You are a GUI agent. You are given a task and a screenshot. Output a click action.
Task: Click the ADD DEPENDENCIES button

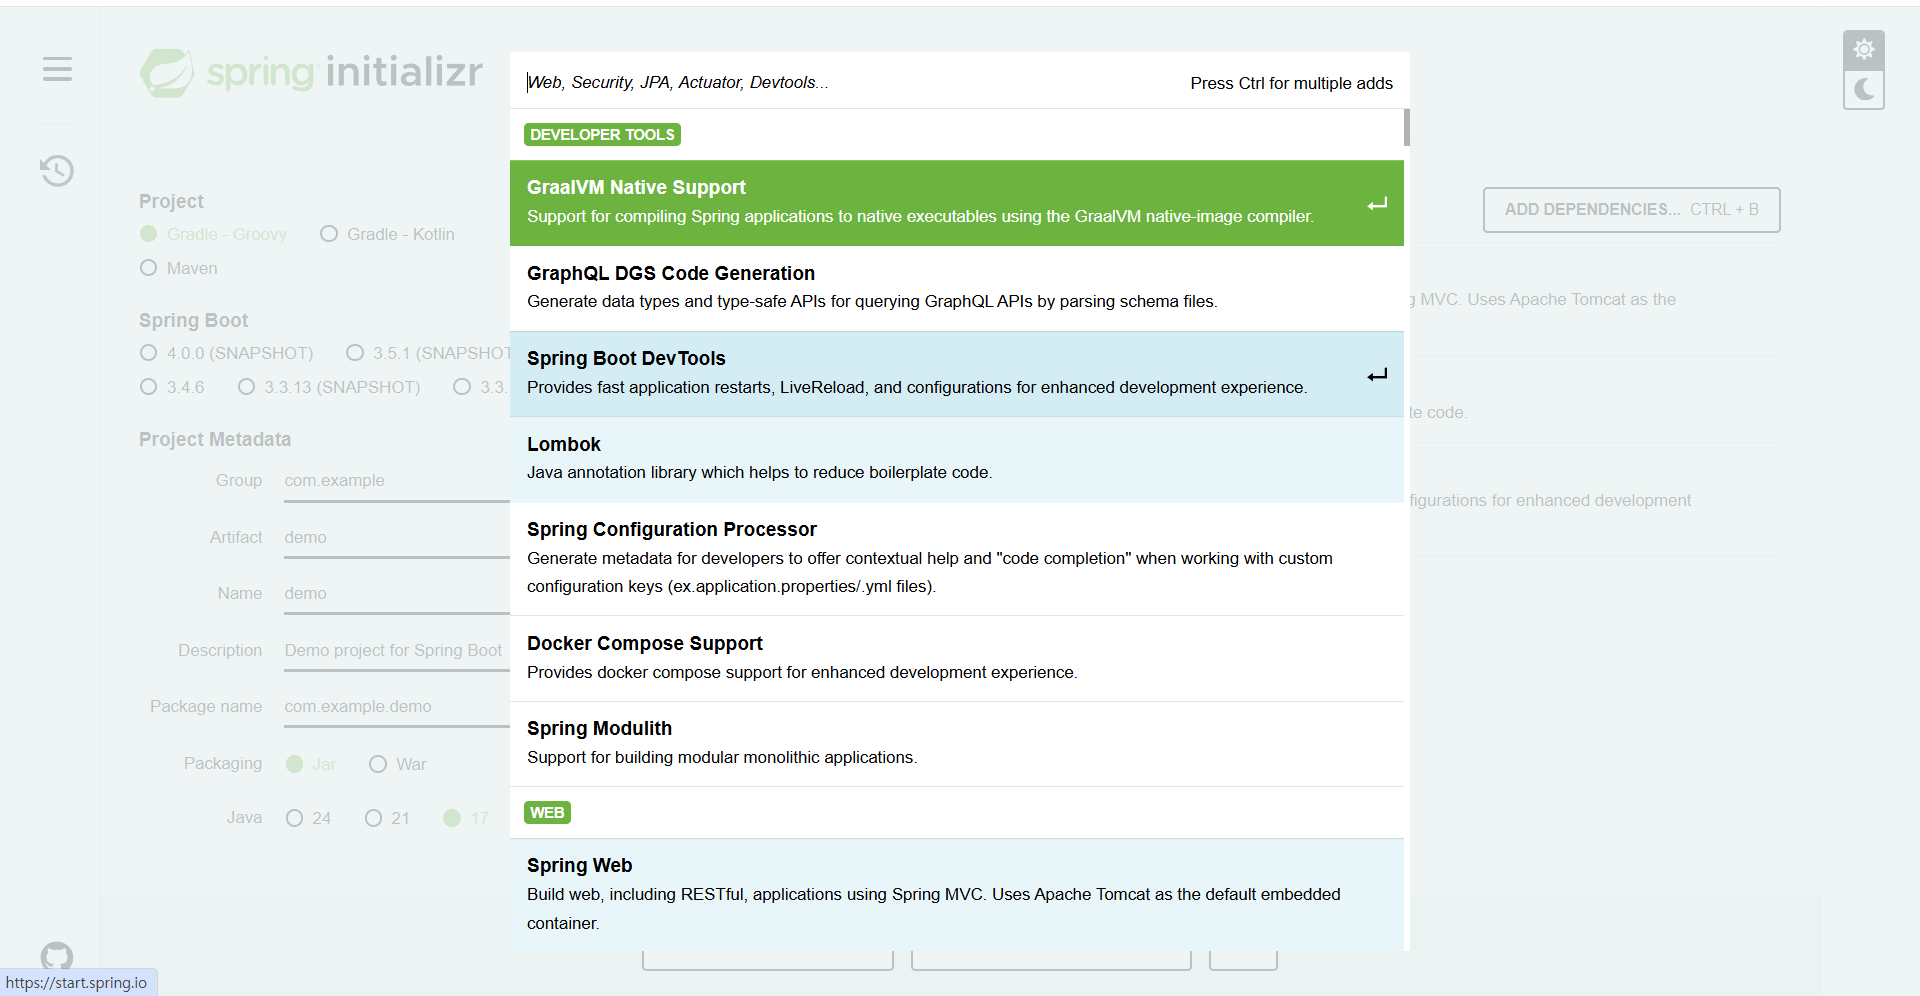pos(1631,210)
